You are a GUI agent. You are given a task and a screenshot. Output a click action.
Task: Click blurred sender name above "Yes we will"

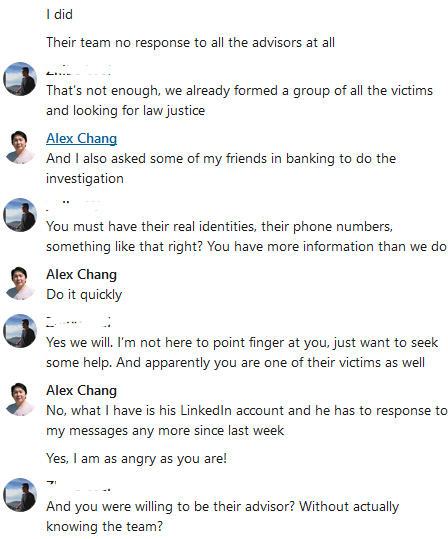pos(78,322)
